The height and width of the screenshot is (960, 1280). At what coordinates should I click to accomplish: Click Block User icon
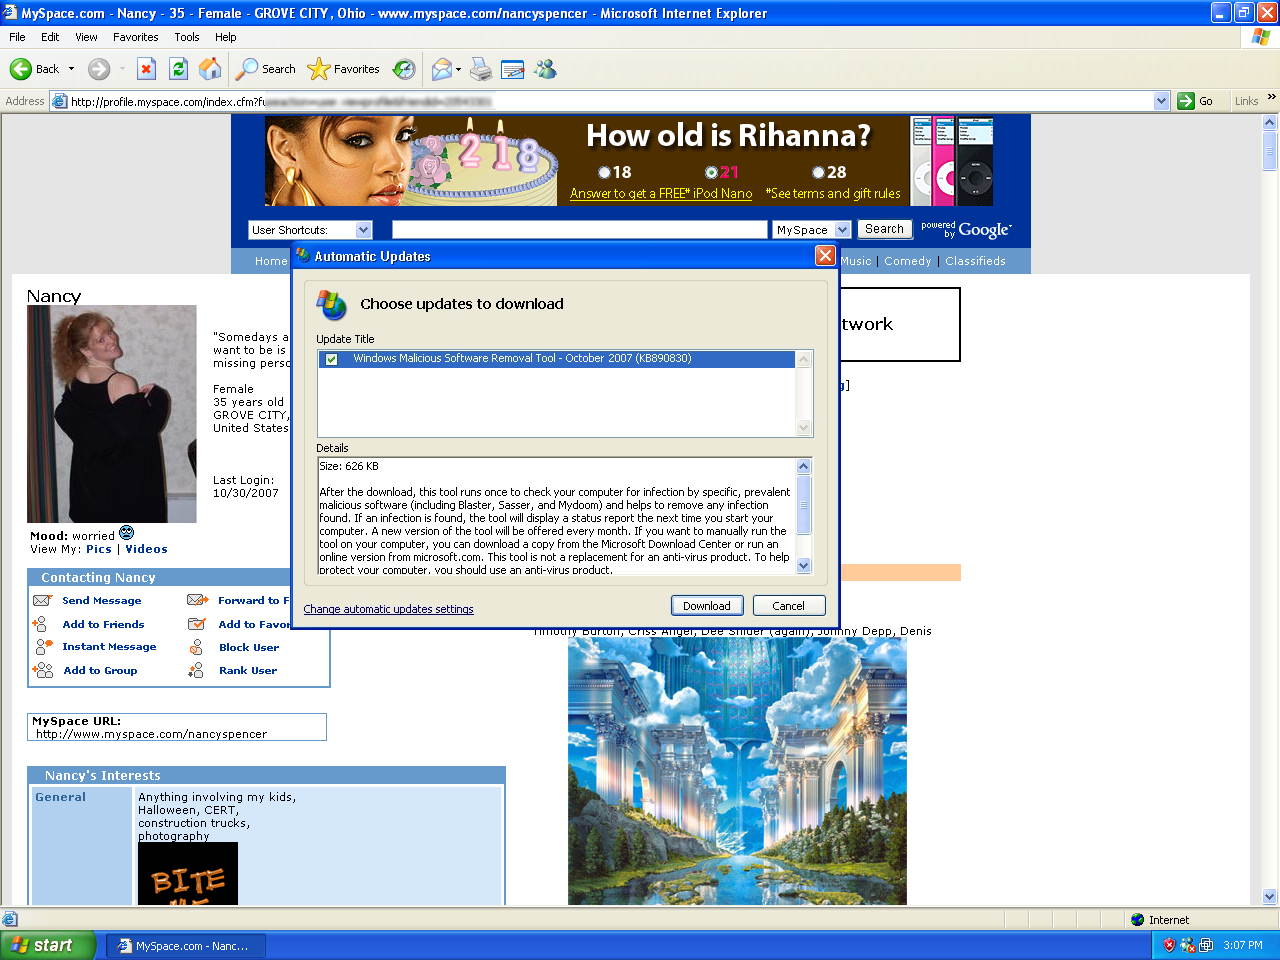coord(196,647)
